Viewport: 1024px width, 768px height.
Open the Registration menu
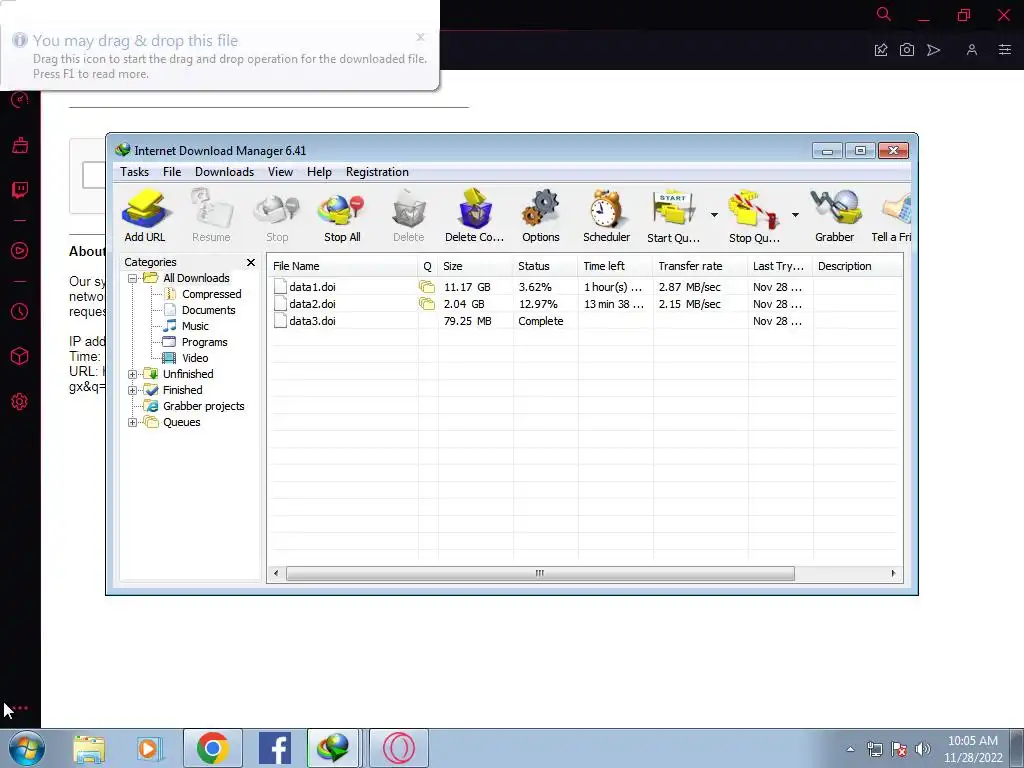377,172
